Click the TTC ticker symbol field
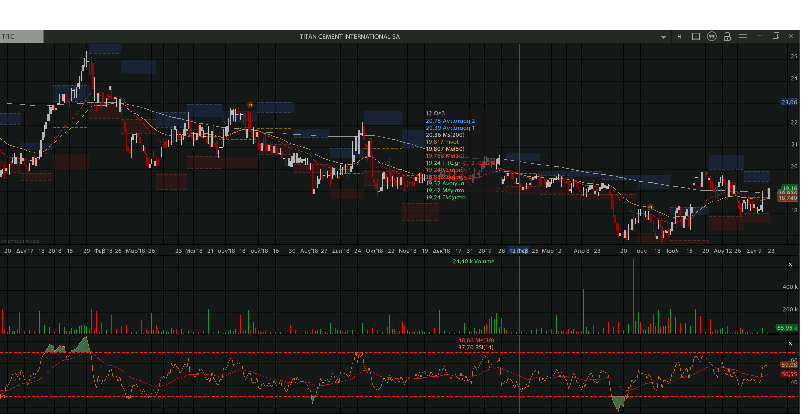Image resolution: width=802 pixels, height=414 pixels. (21, 37)
